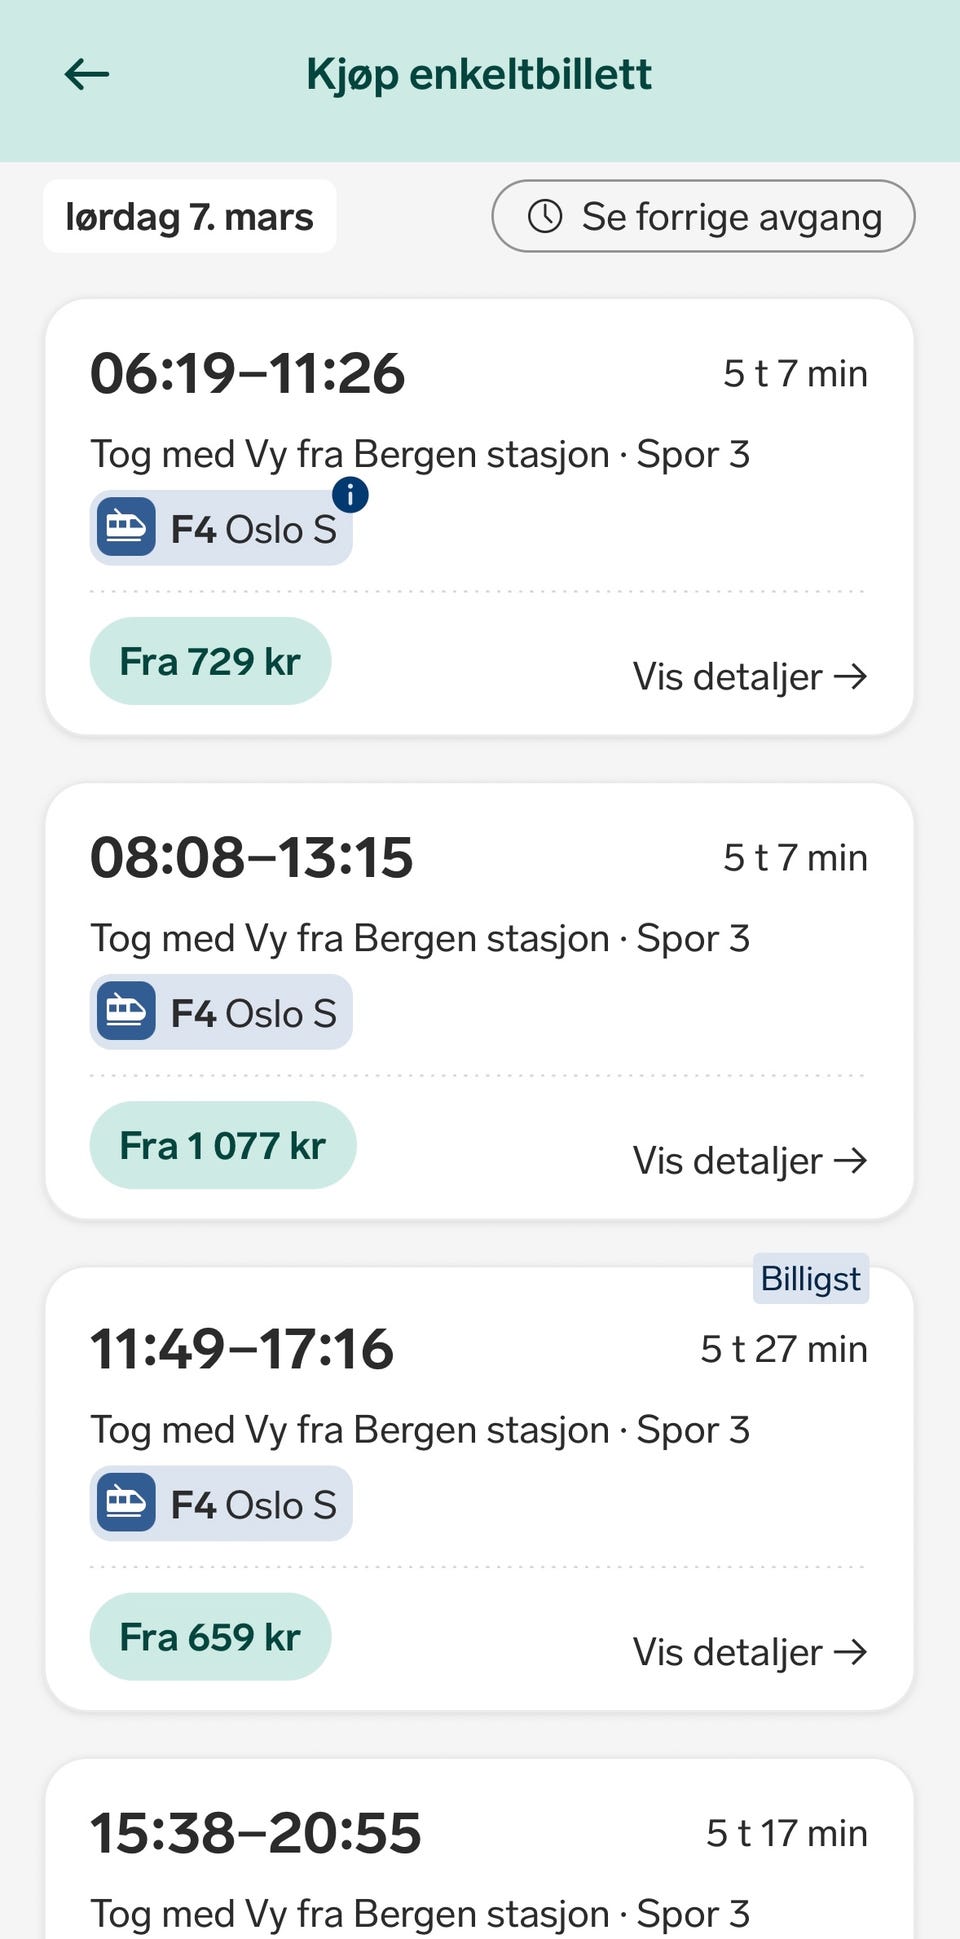Tap F4 Oslo S line chip at 08:08
Image resolution: width=960 pixels, height=1939 pixels.
pyautogui.click(x=222, y=1012)
